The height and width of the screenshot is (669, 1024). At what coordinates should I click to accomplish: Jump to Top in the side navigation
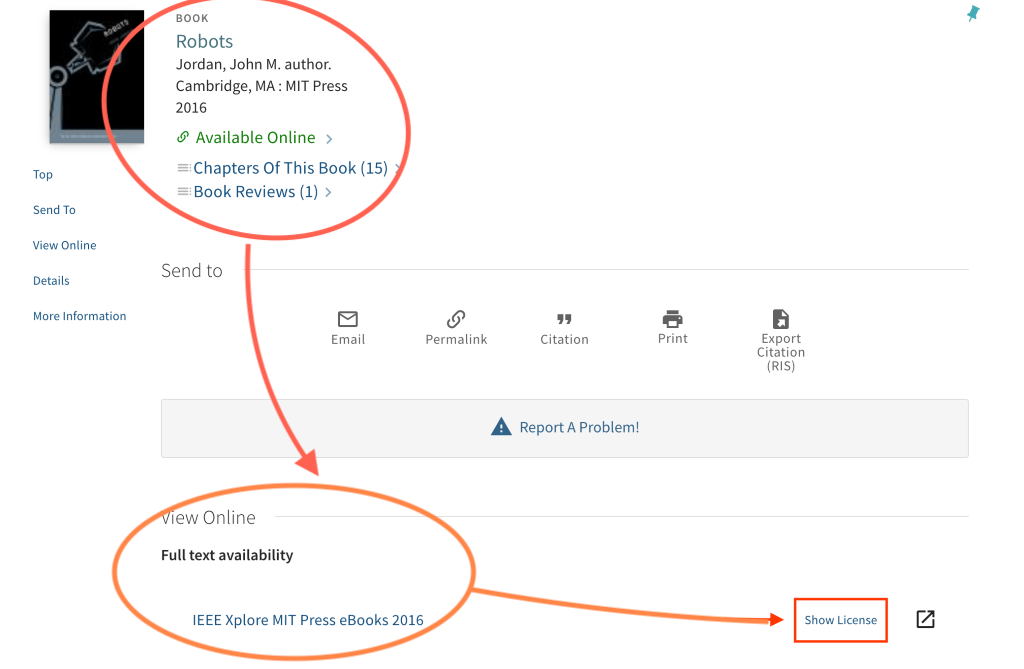pos(42,174)
